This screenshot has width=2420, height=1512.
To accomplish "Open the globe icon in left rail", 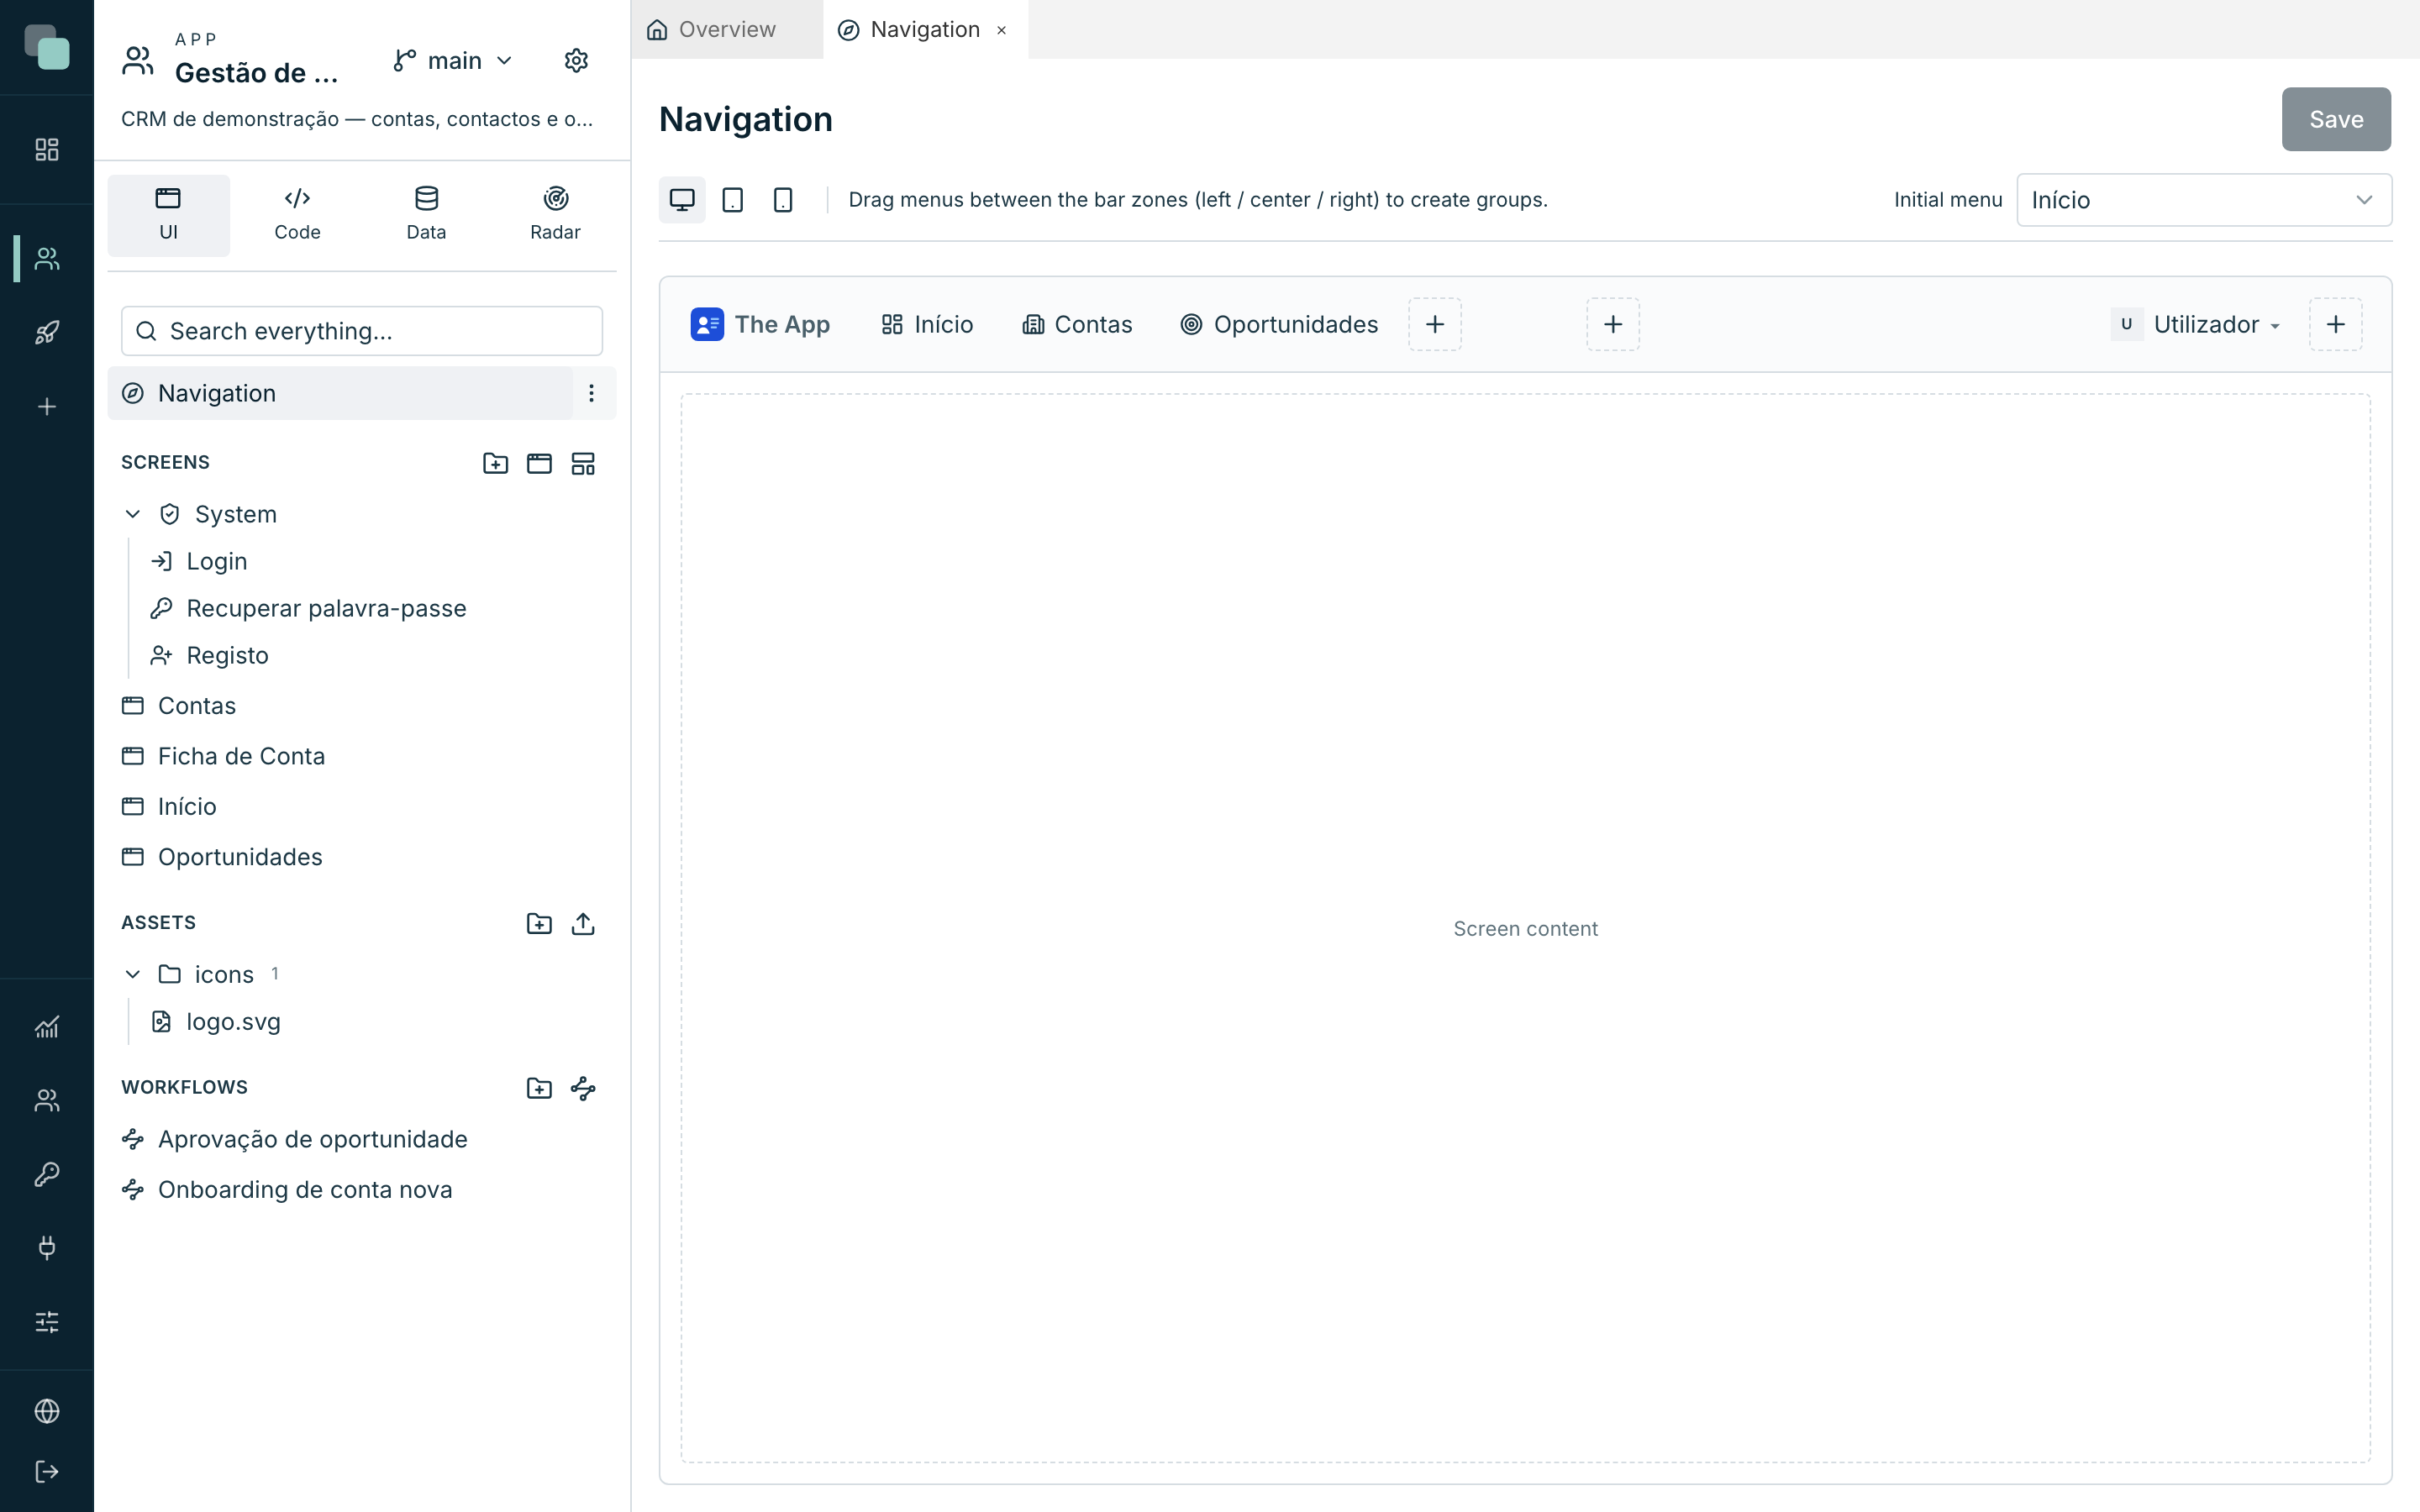I will (x=47, y=1410).
